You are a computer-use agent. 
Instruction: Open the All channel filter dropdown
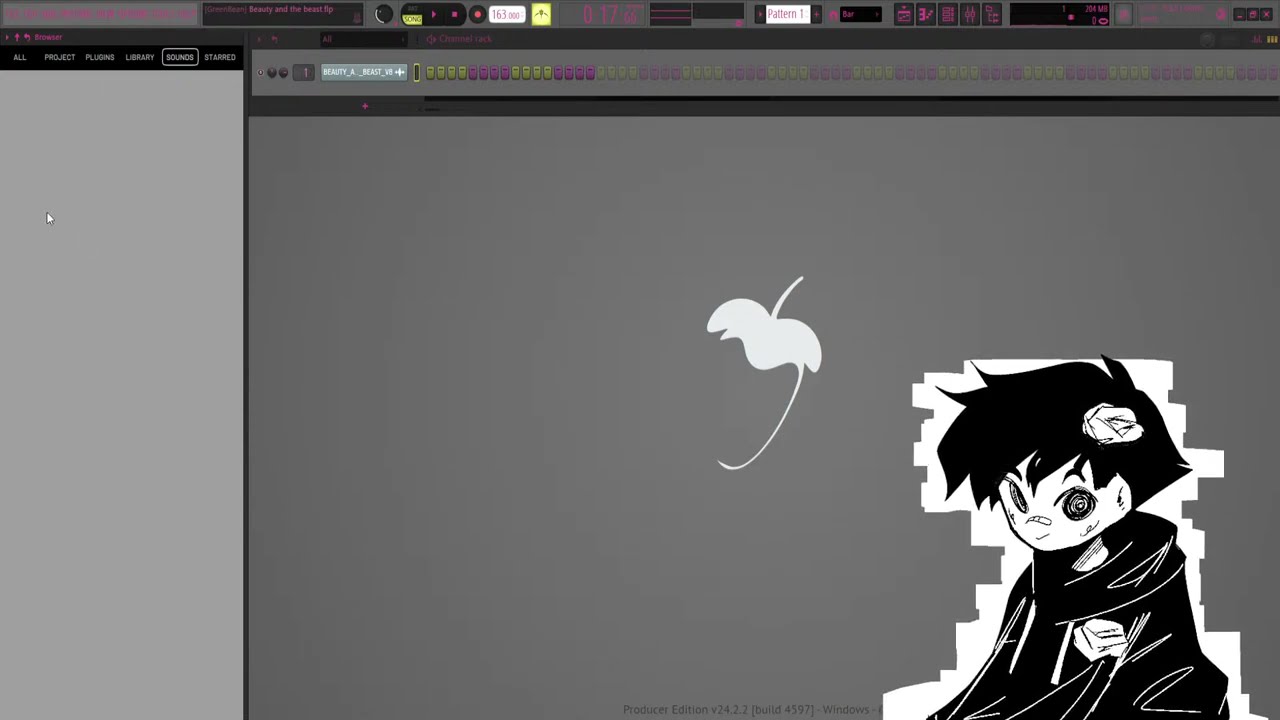pyautogui.click(x=362, y=39)
